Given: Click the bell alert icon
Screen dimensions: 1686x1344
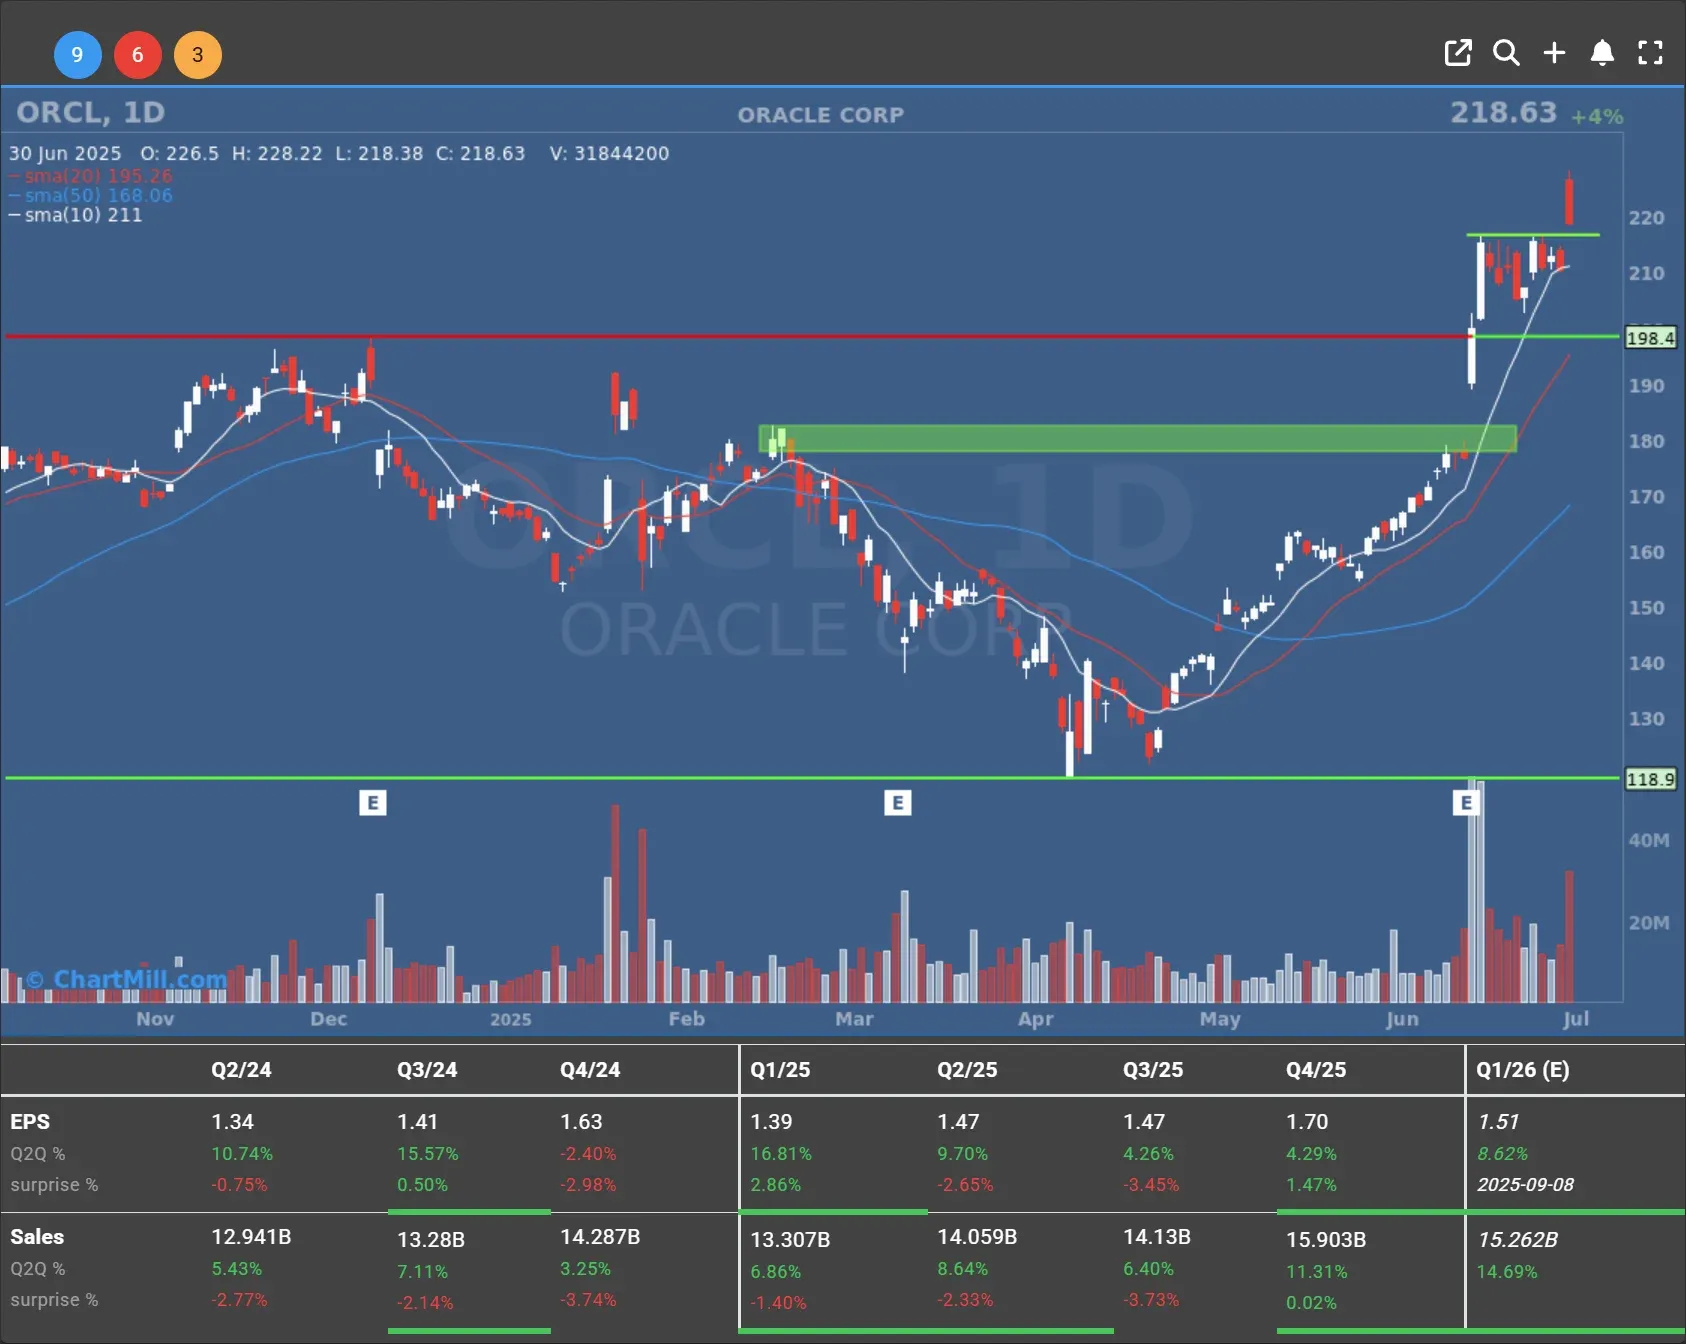Looking at the screenshot, I should (x=1602, y=53).
